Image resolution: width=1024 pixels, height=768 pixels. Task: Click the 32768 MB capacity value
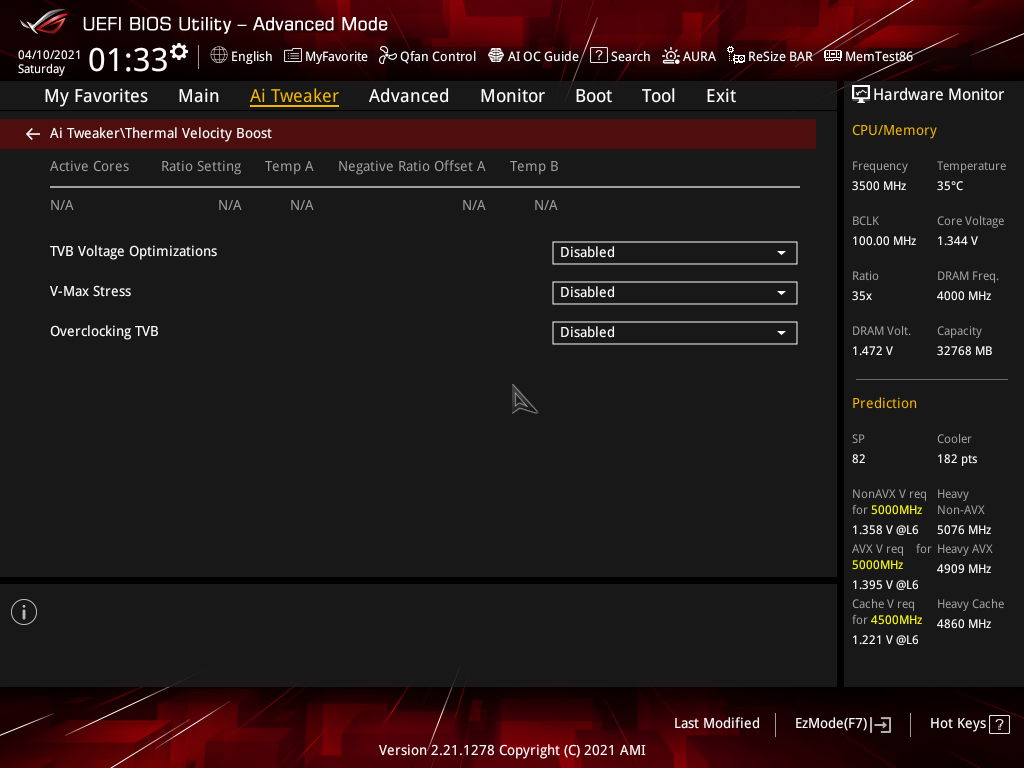(965, 351)
